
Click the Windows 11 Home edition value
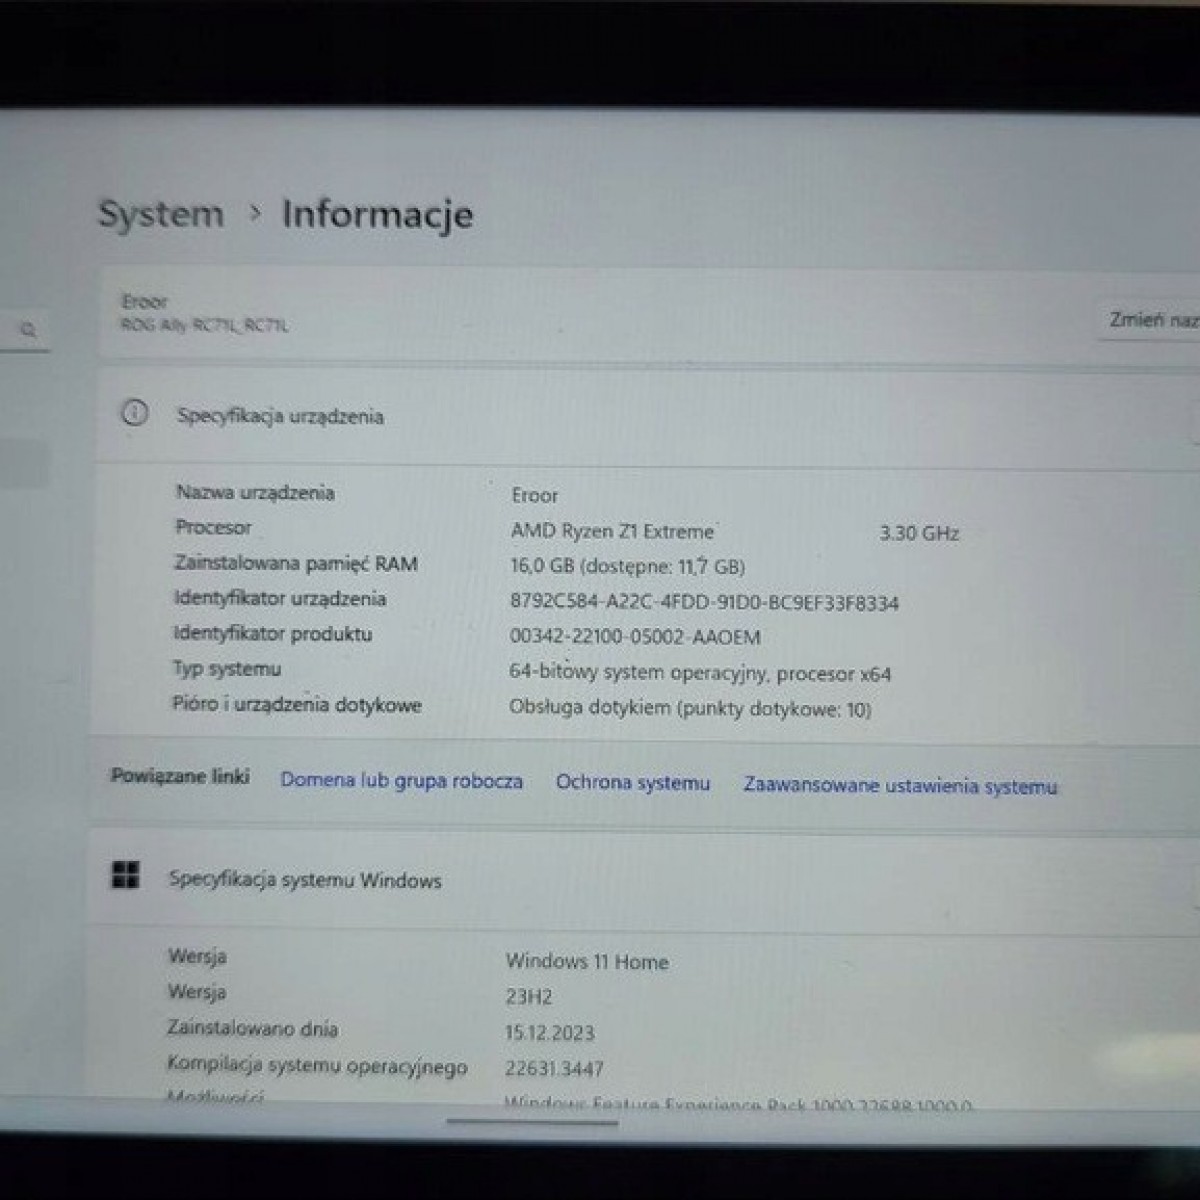pos(586,962)
